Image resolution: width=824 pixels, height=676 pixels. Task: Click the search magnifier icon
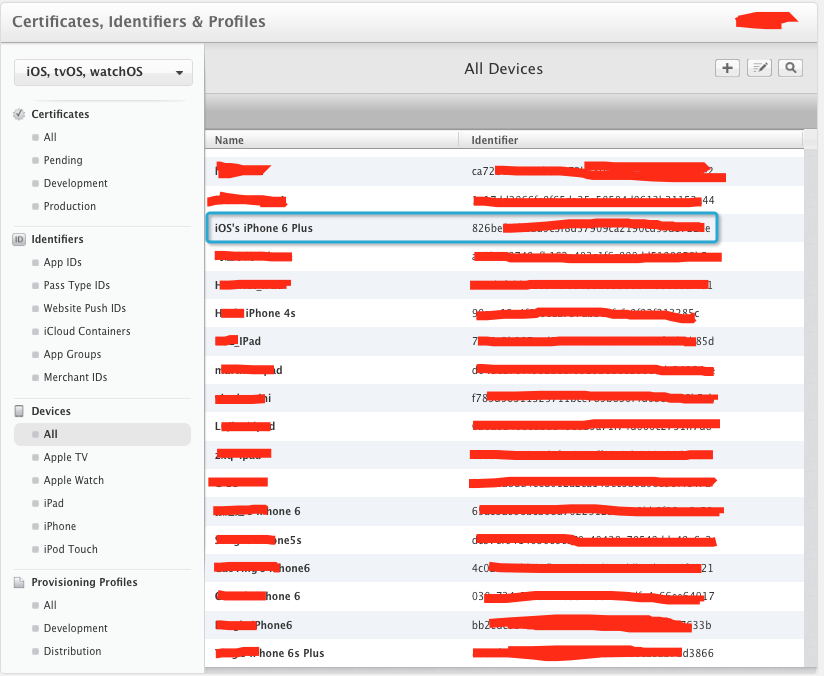[790, 68]
